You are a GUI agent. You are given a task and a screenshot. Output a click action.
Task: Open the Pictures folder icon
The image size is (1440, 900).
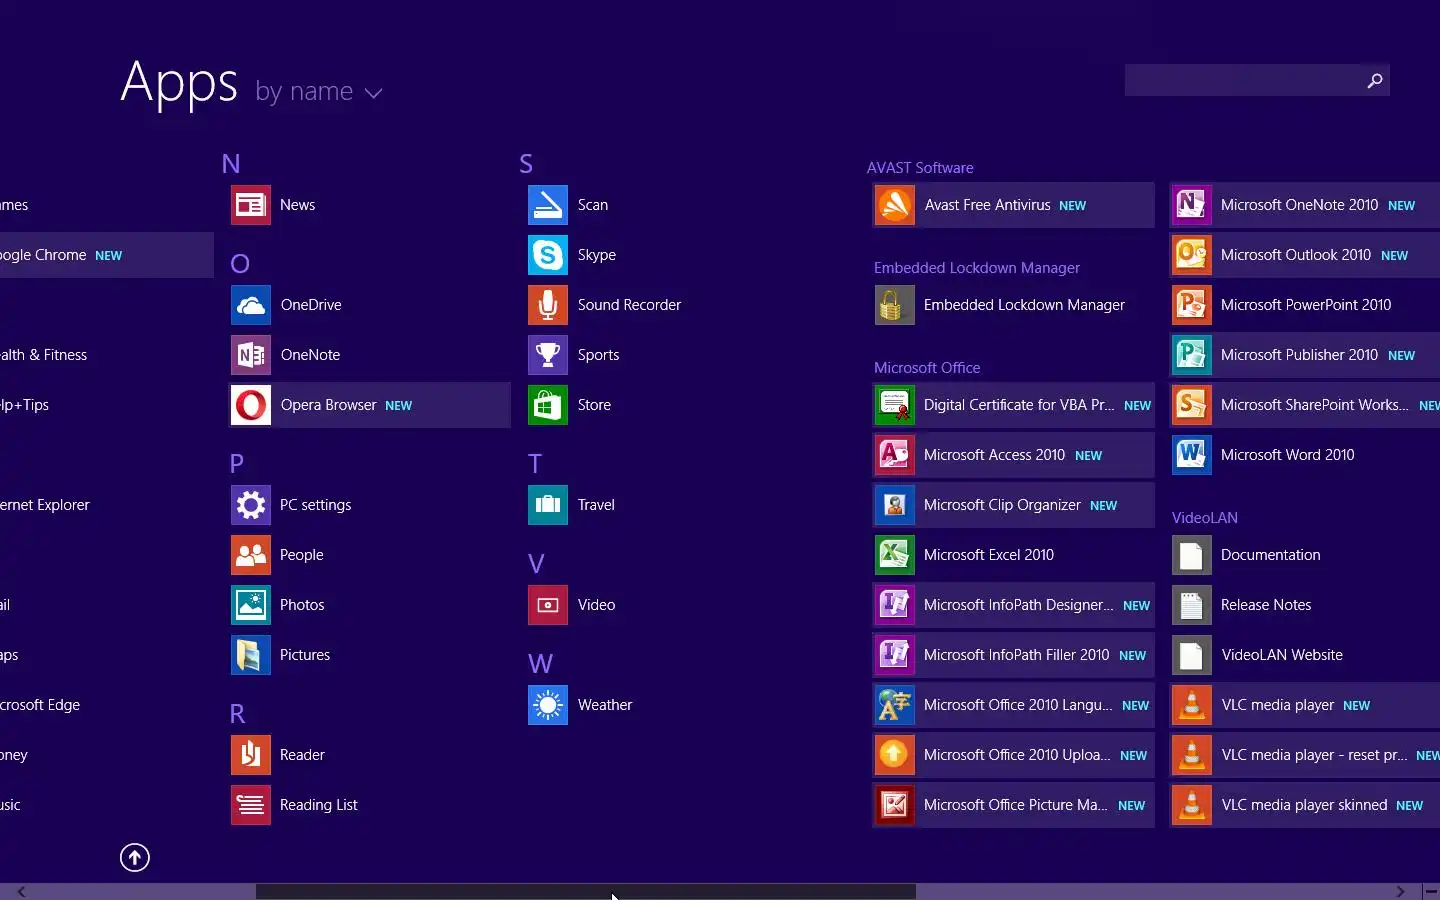pos(251,655)
